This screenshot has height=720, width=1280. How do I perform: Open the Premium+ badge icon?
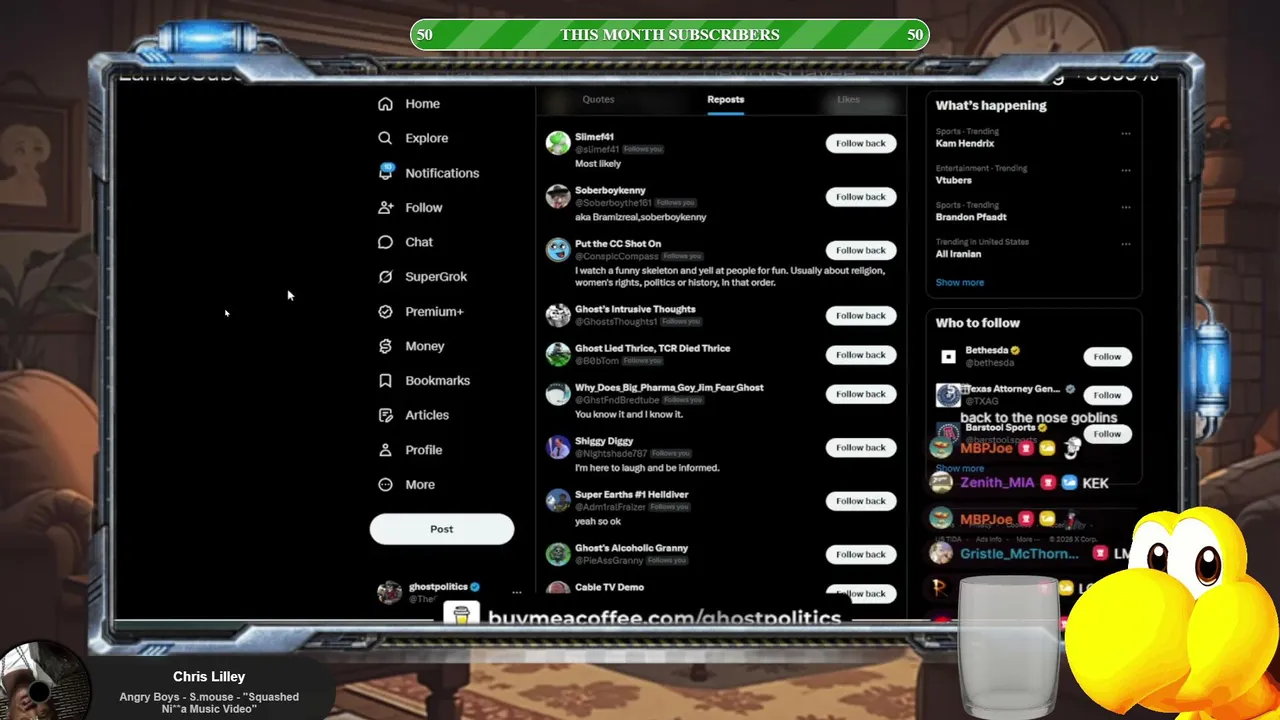pos(385,312)
